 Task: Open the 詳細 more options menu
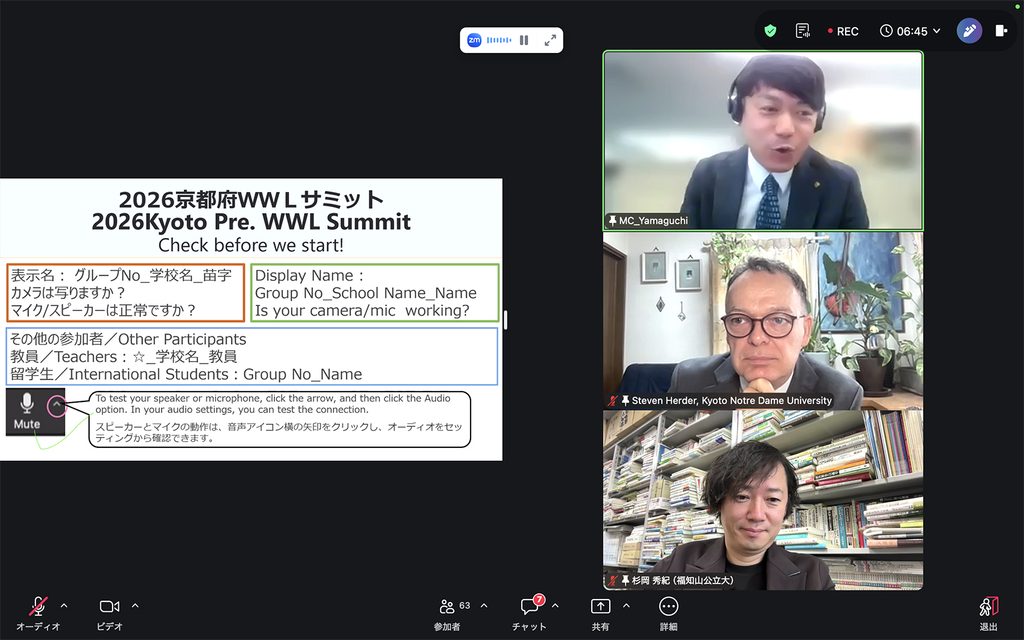point(668,613)
